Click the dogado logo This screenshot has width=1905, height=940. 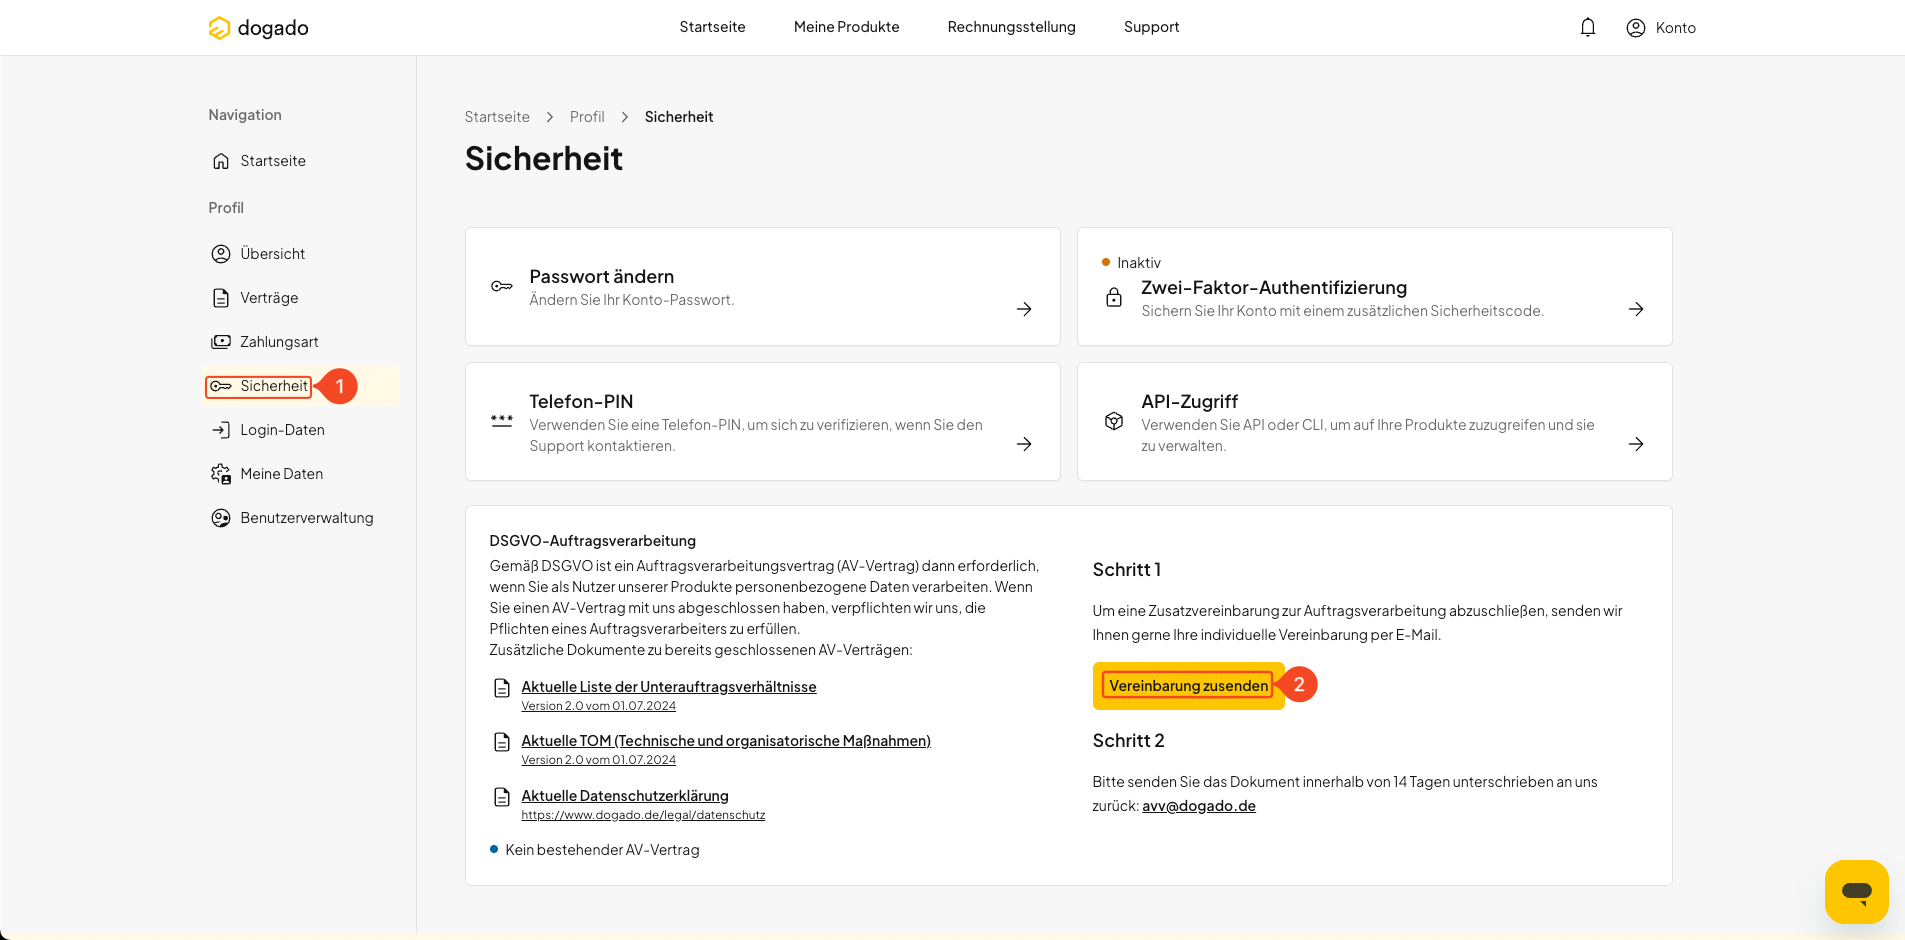[x=258, y=28]
